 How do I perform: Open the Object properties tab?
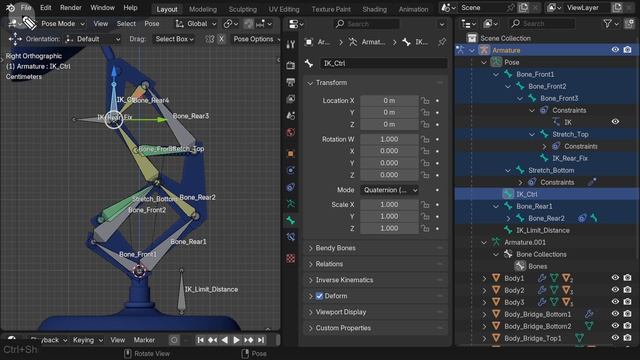coord(291,153)
